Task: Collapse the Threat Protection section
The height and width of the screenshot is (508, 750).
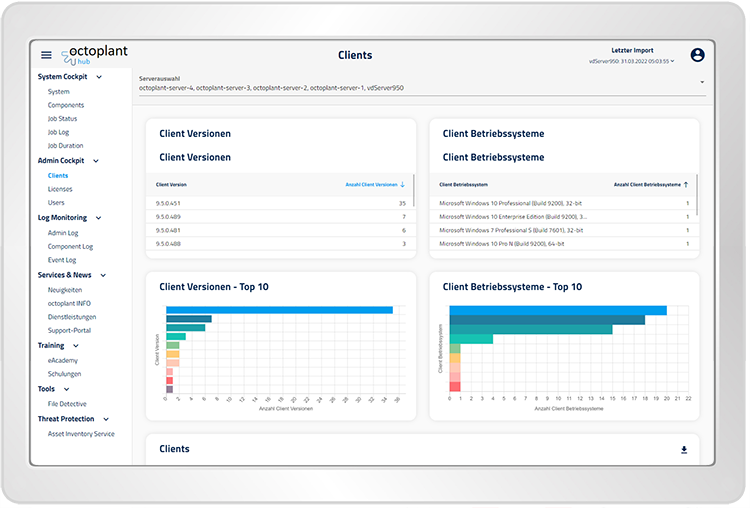Action: pyautogui.click(x=106, y=420)
